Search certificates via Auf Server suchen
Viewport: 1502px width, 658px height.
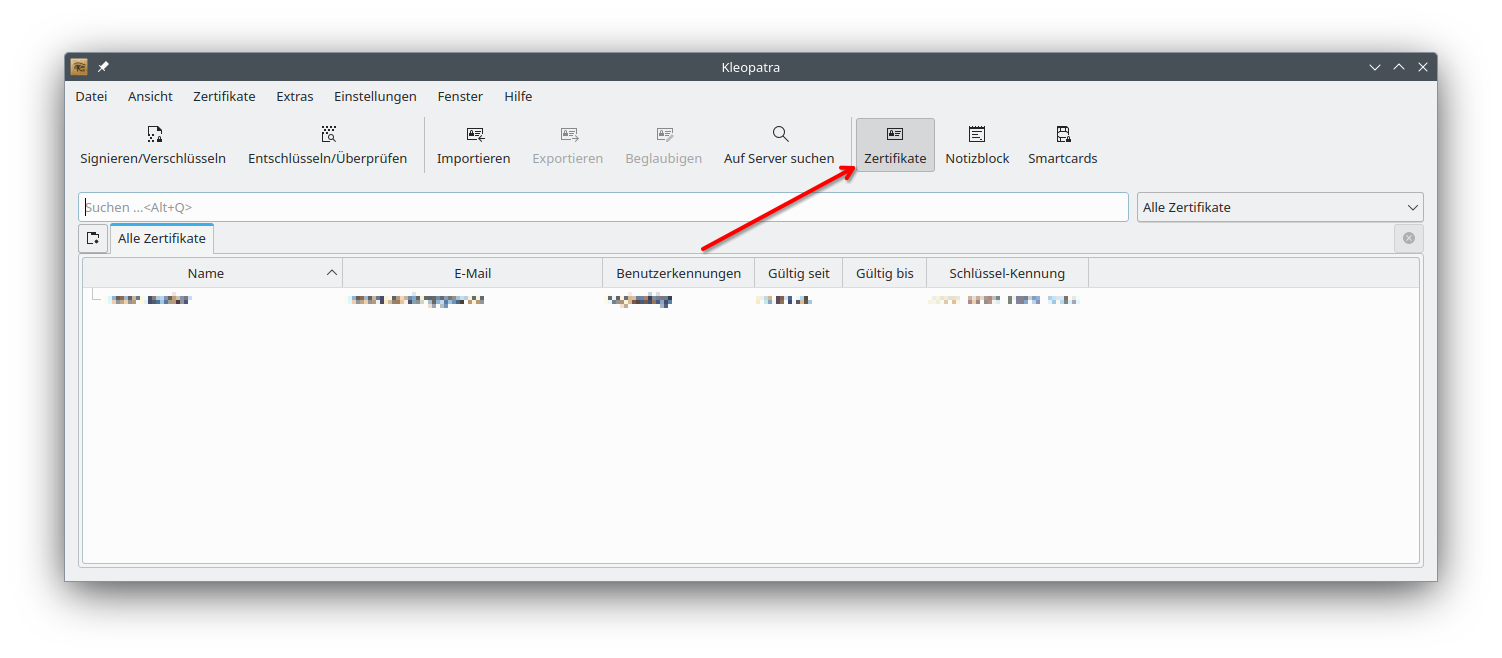779,145
